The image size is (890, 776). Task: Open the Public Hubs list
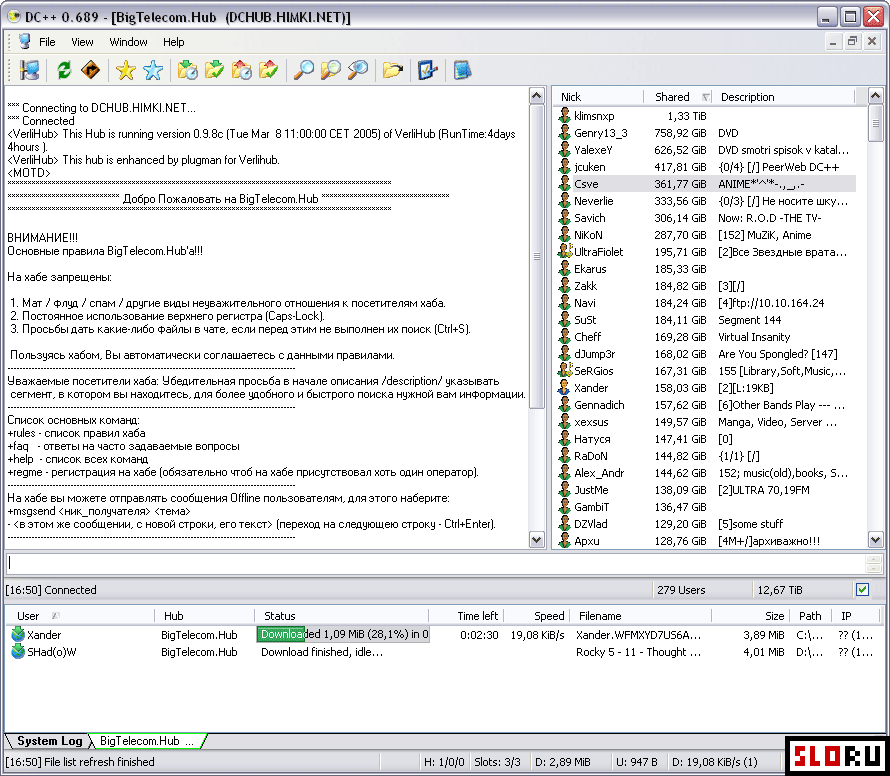coord(30,70)
